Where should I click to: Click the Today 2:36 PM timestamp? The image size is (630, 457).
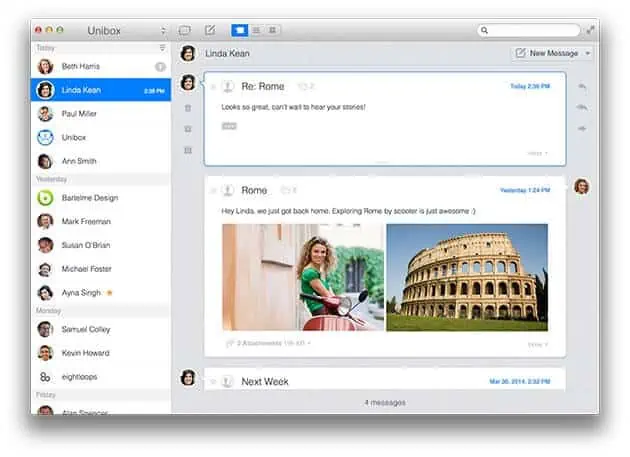click(x=530, y=86)
